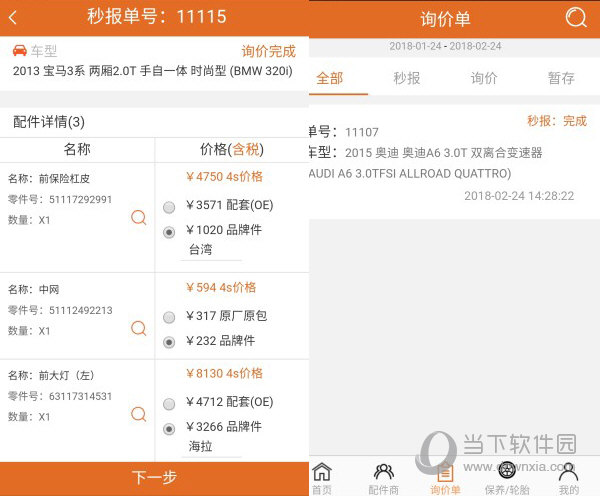Tap the ¥8130 4s价格 text

pyautogui.click(x=224, y=374)
